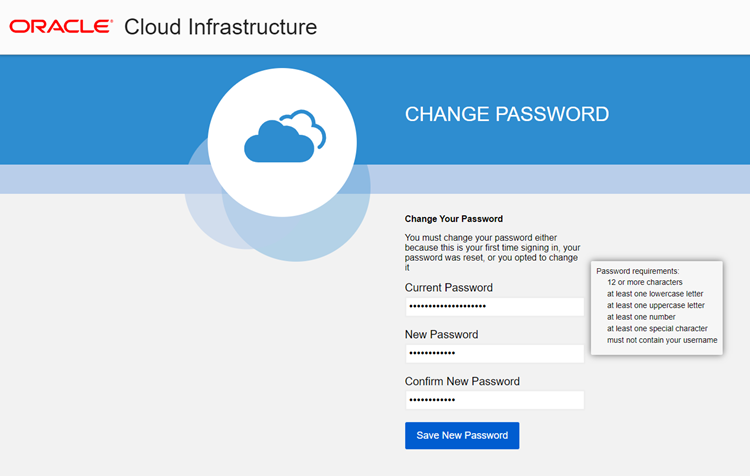The height and width of the screenshot is (476, 750).
Task: Focus the New Password input field
Action: (x=494, y=354)
